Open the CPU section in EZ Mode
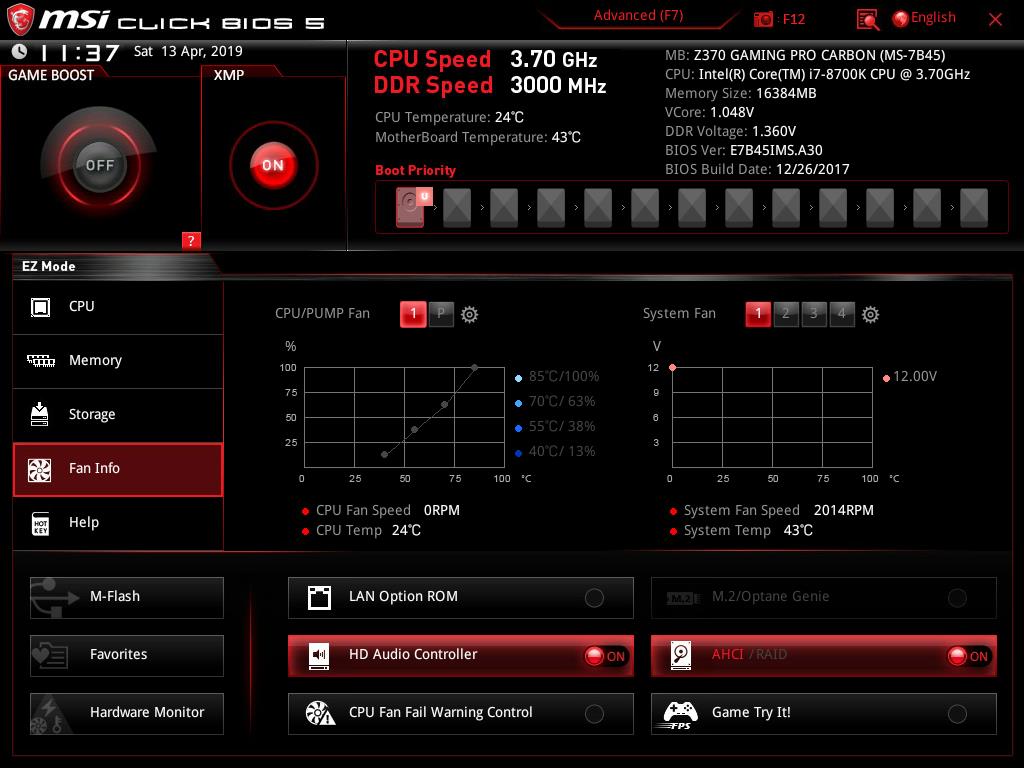Viewport: 1024px width, 768px height. click(x=118, y=307)
